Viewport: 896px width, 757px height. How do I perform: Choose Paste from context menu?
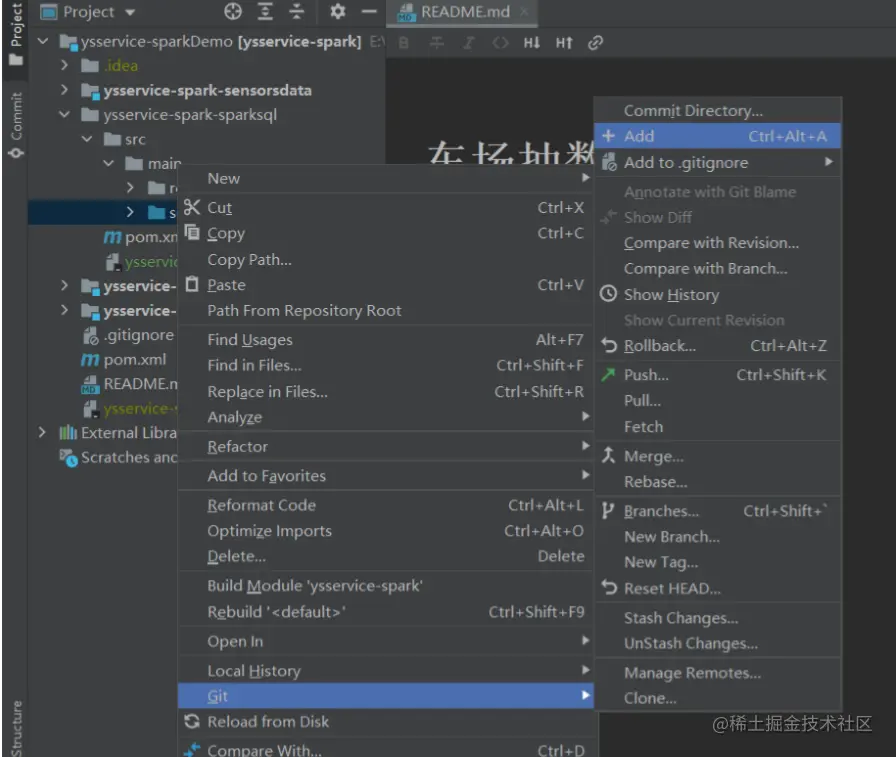[386, 285]
